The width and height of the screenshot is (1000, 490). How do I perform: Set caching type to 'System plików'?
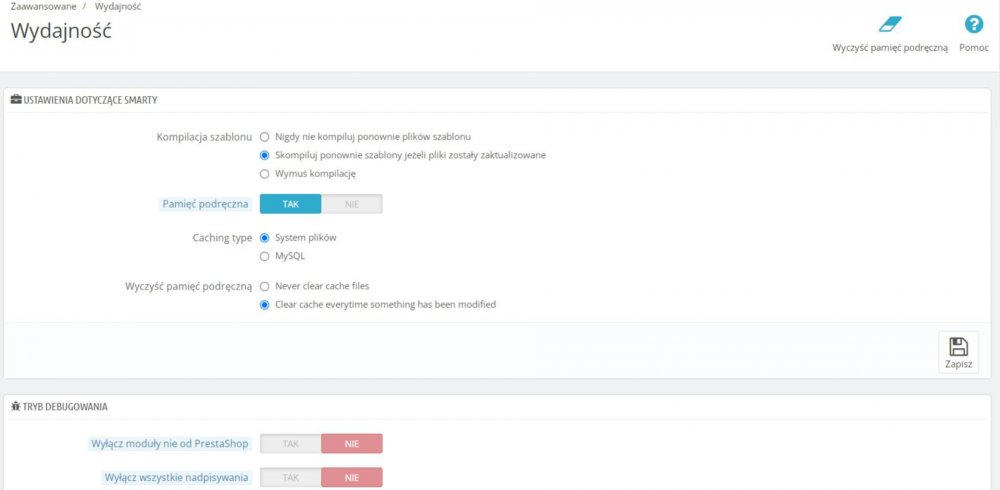click(265, 238)
